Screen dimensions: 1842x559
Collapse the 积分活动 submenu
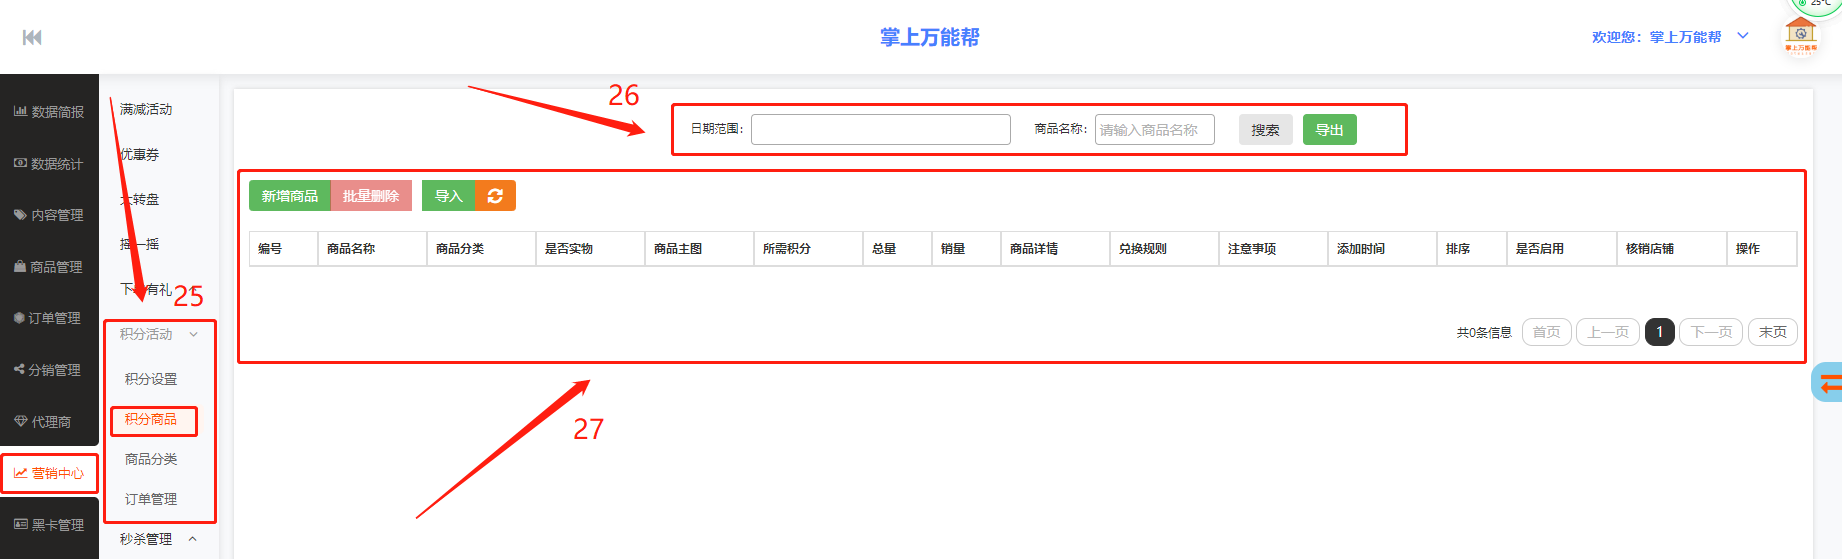point(159,334)
